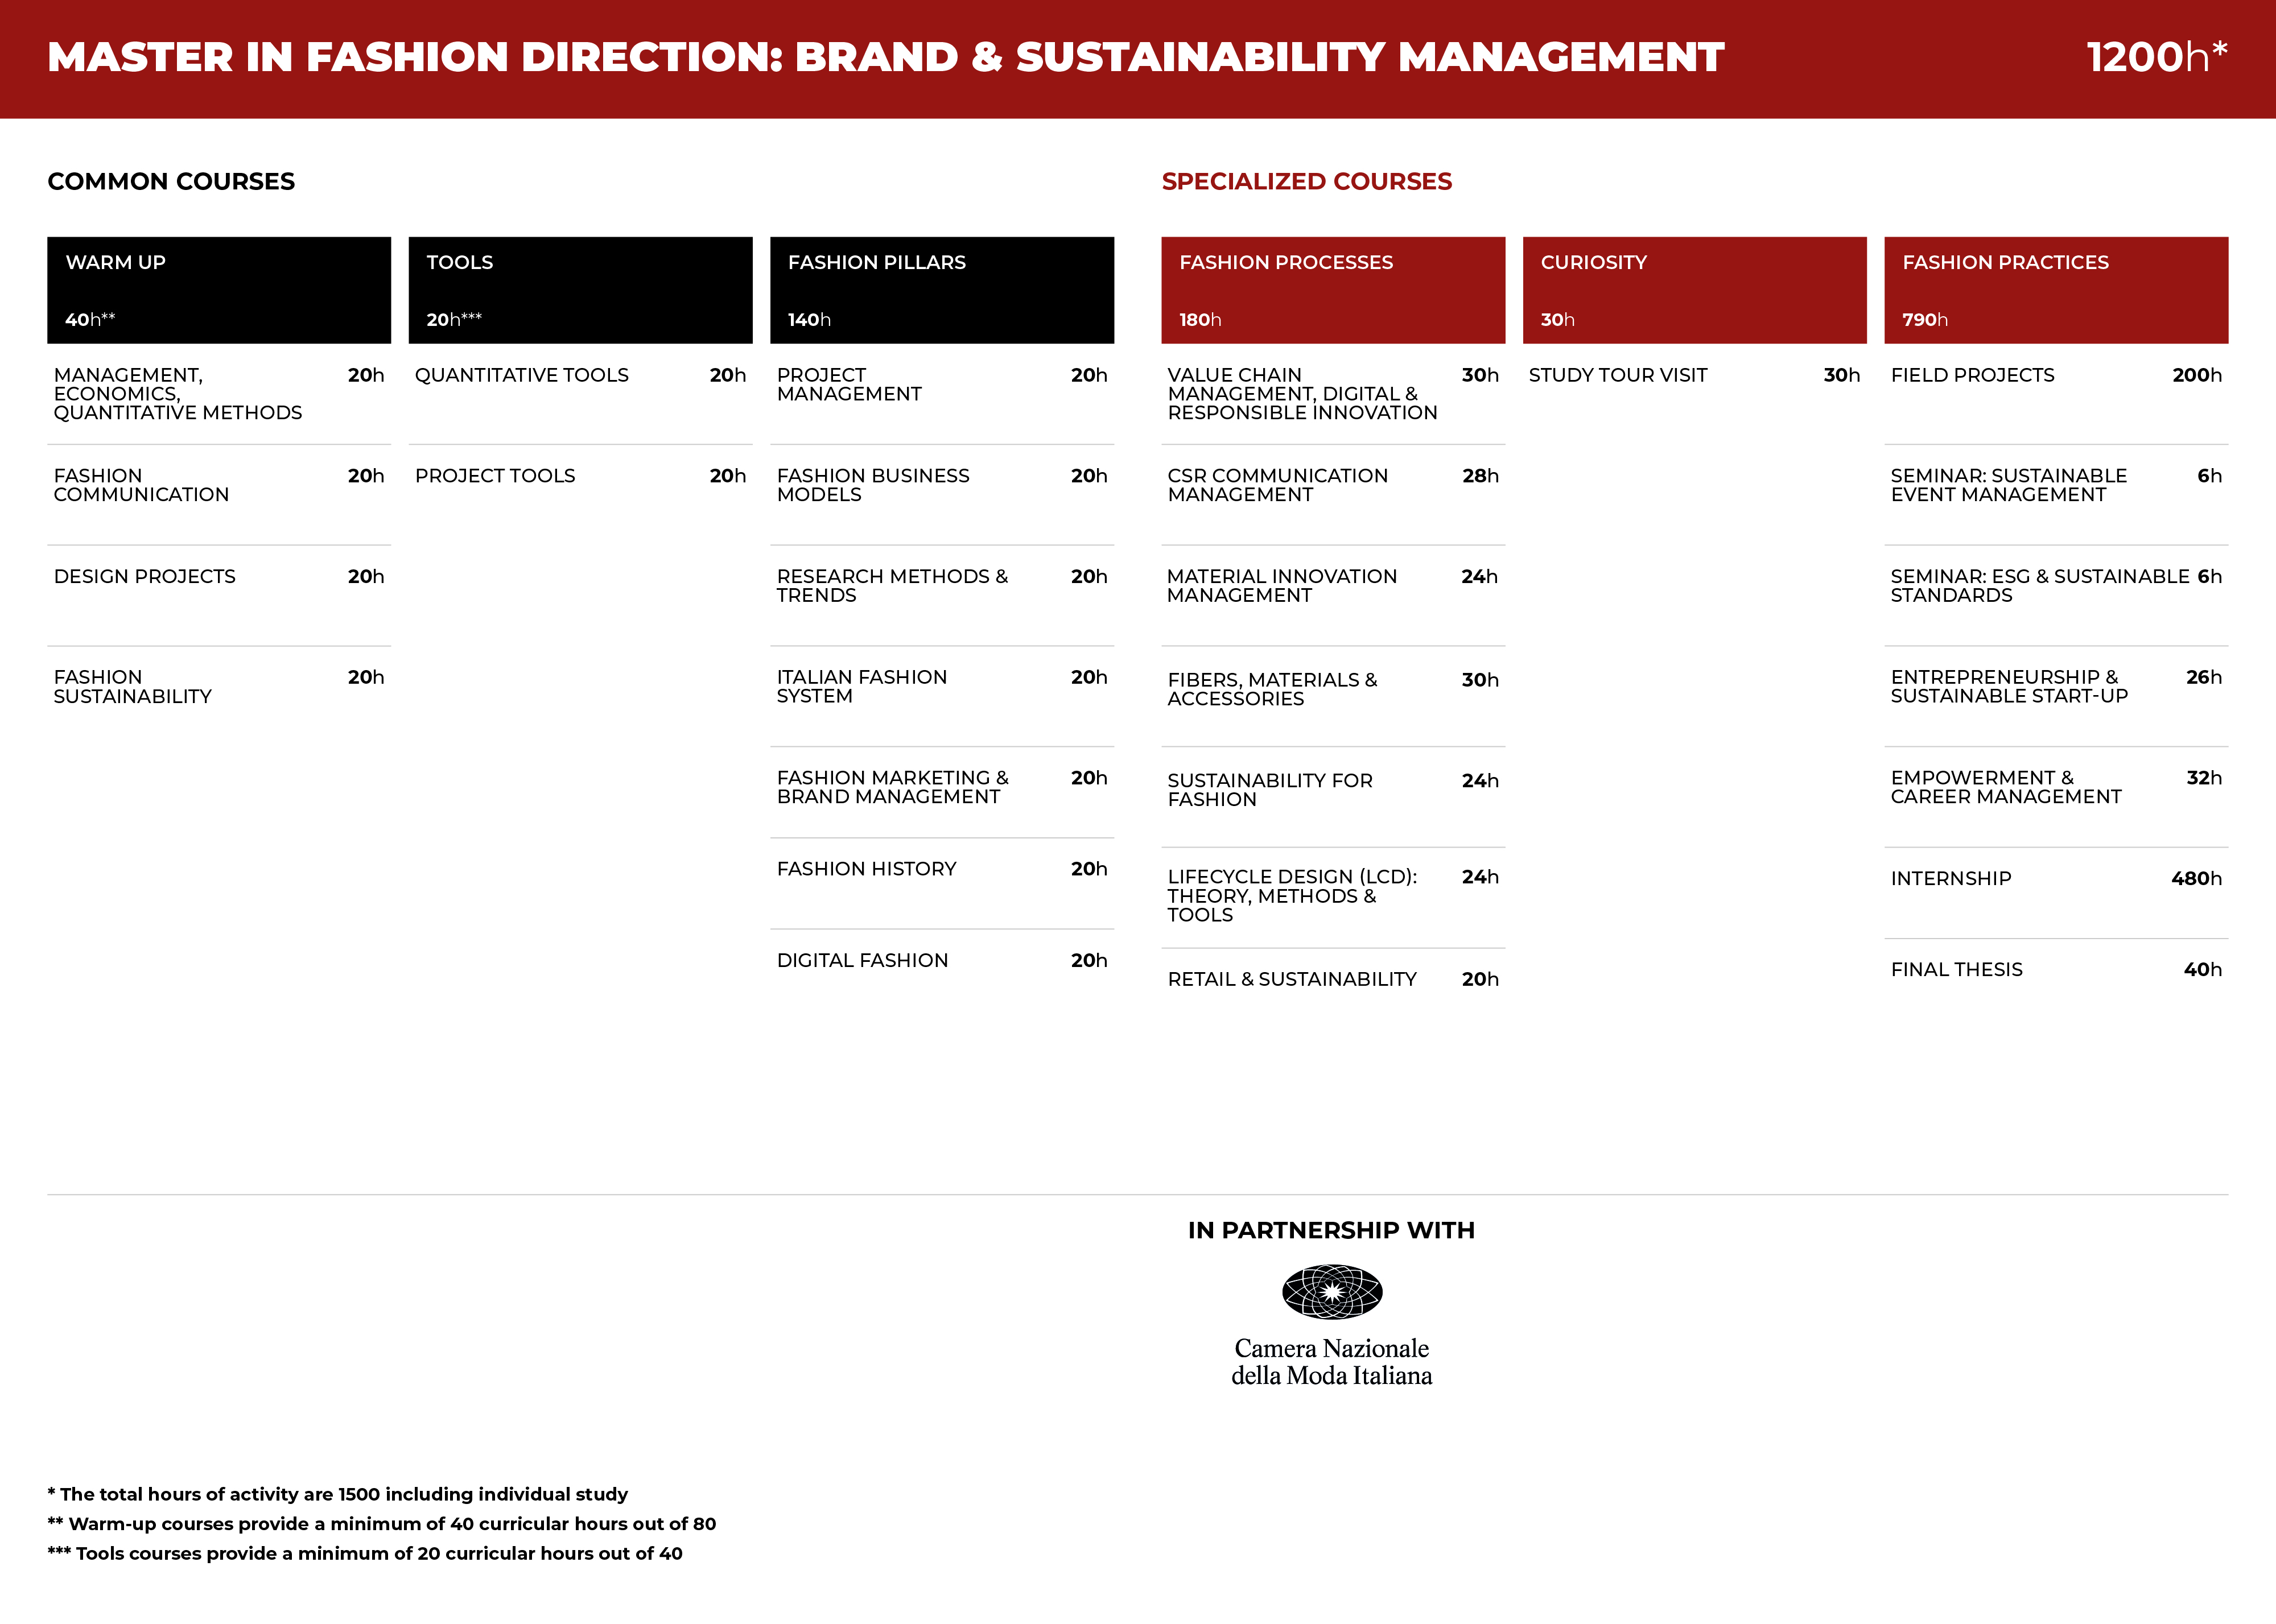Click the footnote about 1500 total hours
The image size is (2276, 1624).
coord(338,1494)
